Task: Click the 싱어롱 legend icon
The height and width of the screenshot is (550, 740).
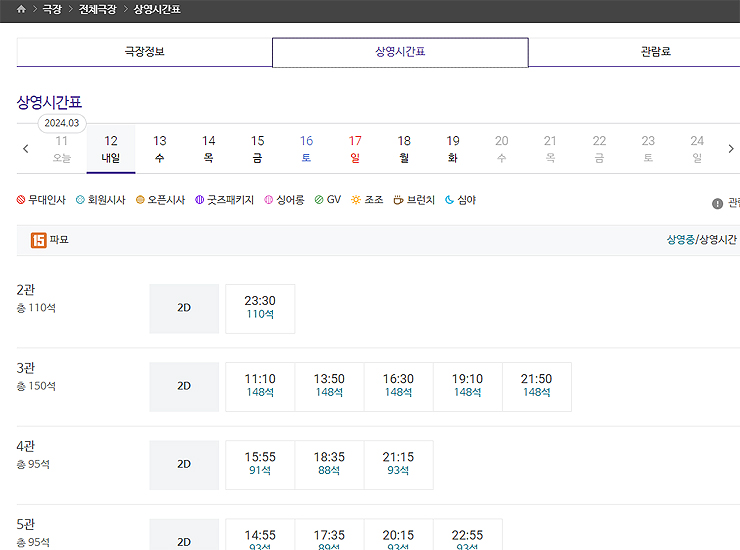Action: coord(269,200)
